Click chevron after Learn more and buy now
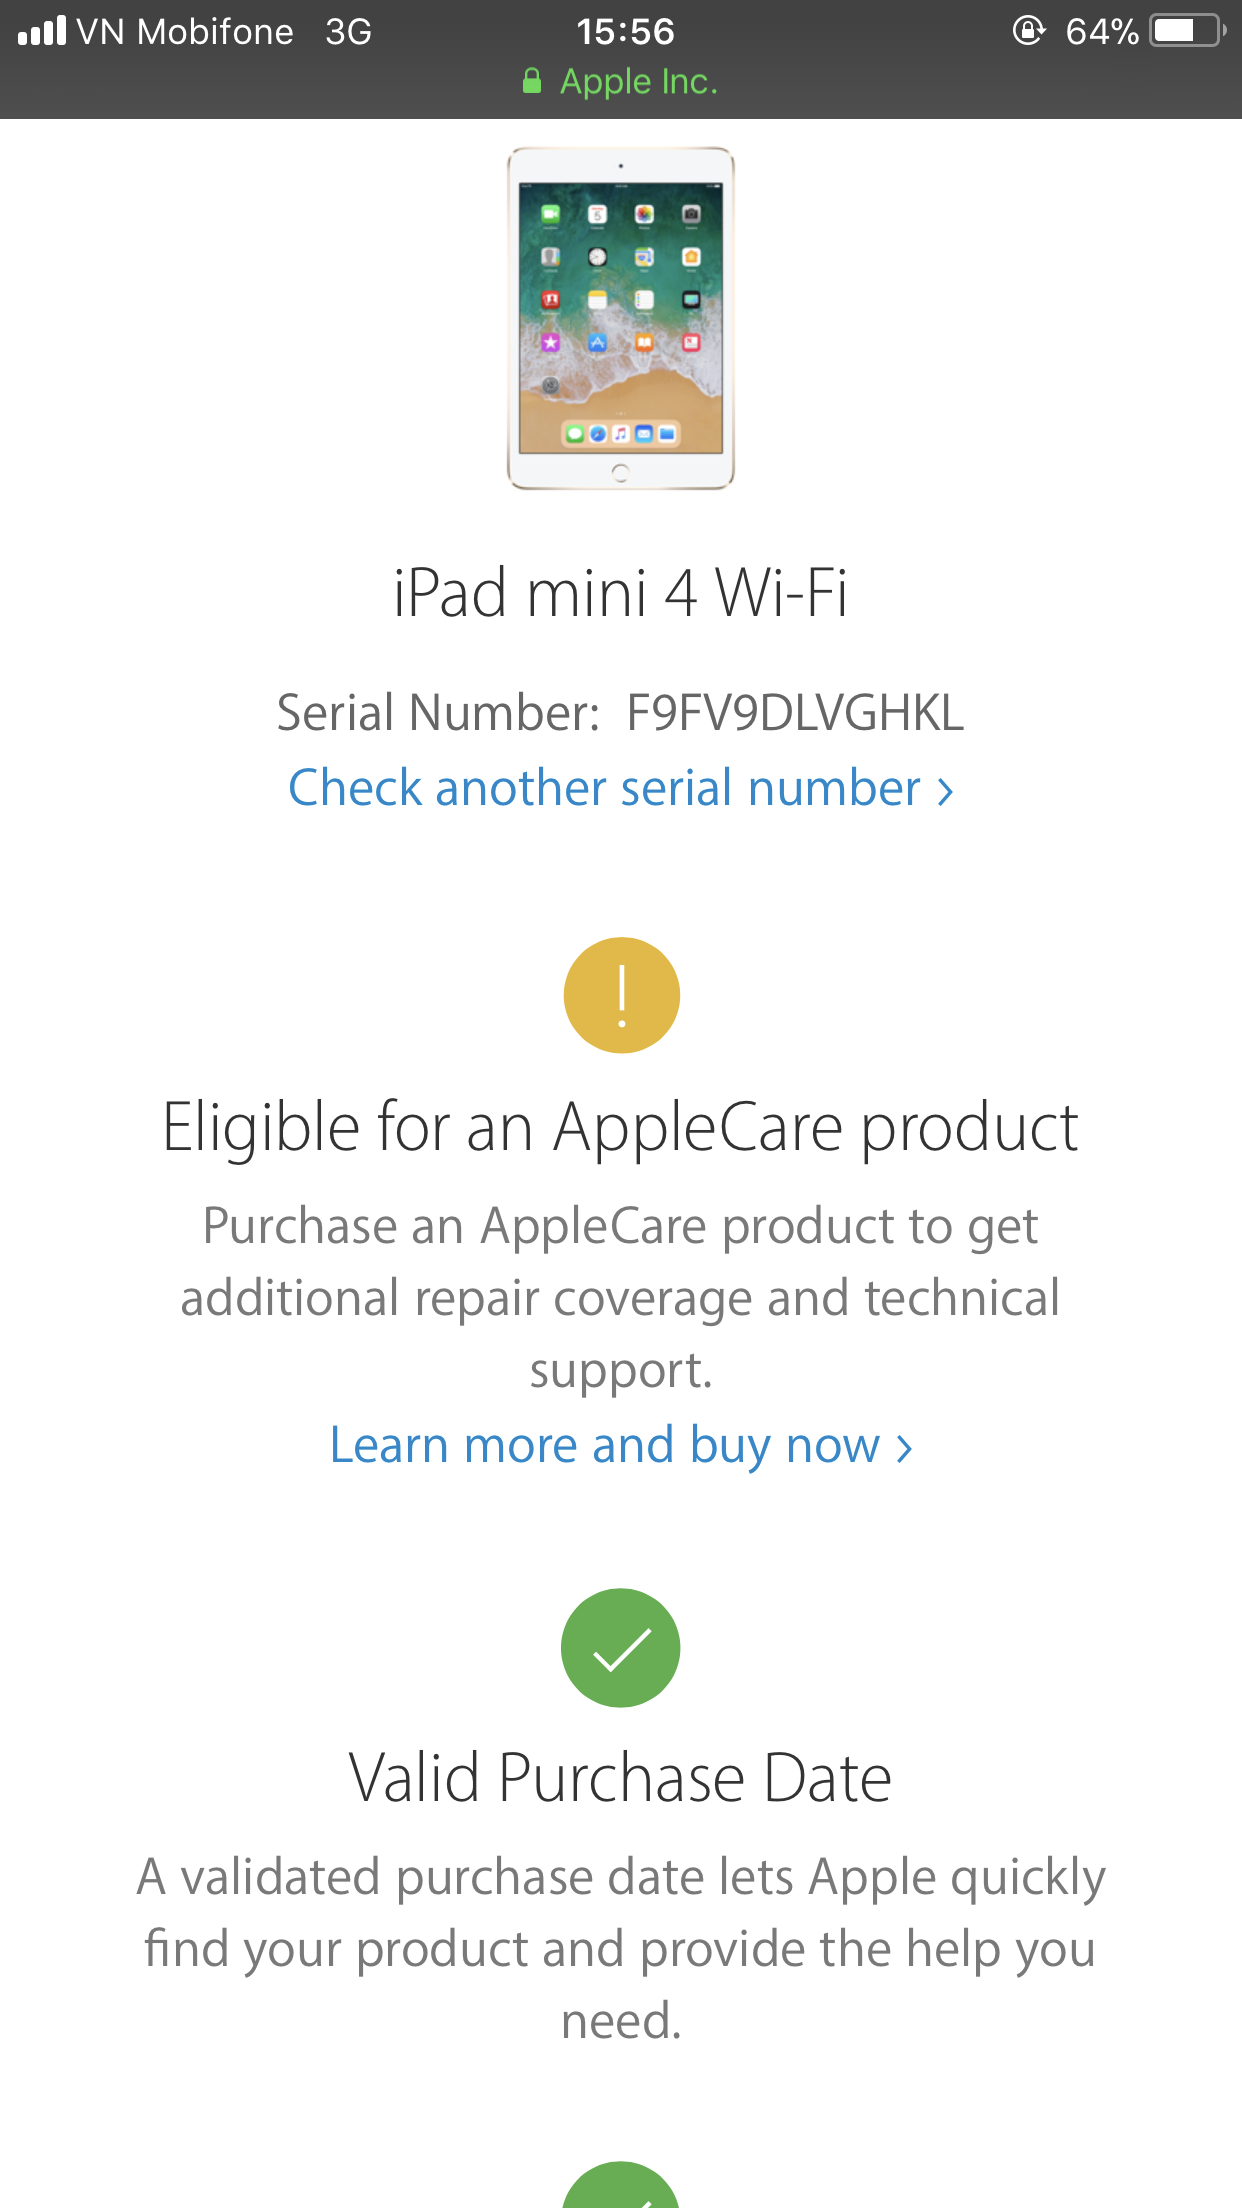1242x2208 pixels. tap(904, 1448)
